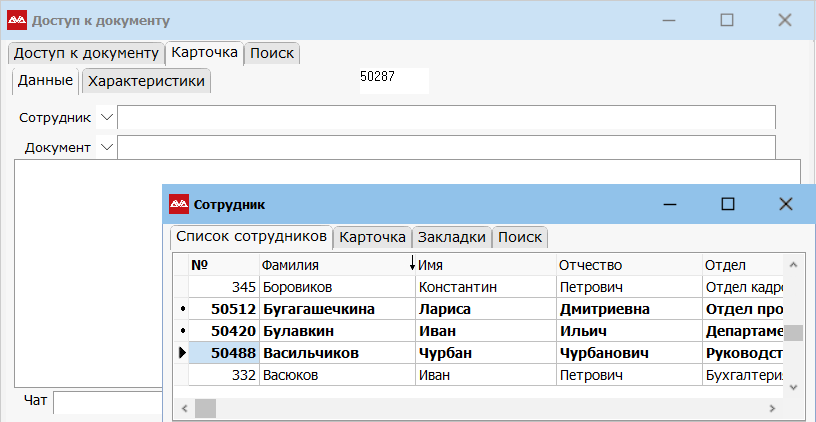This screenshot has width=816, height=422.
Task: Maximize the Сотрудник window
Action: coord(728,204)
